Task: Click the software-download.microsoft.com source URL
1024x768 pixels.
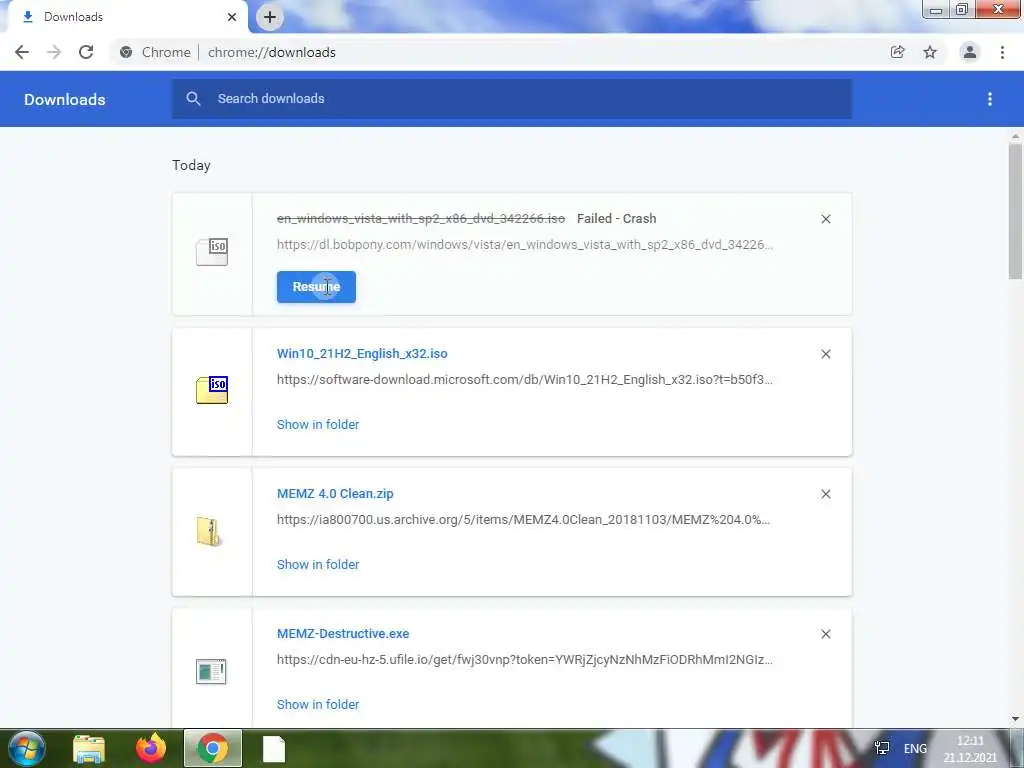Action: [x=524, y=379]
